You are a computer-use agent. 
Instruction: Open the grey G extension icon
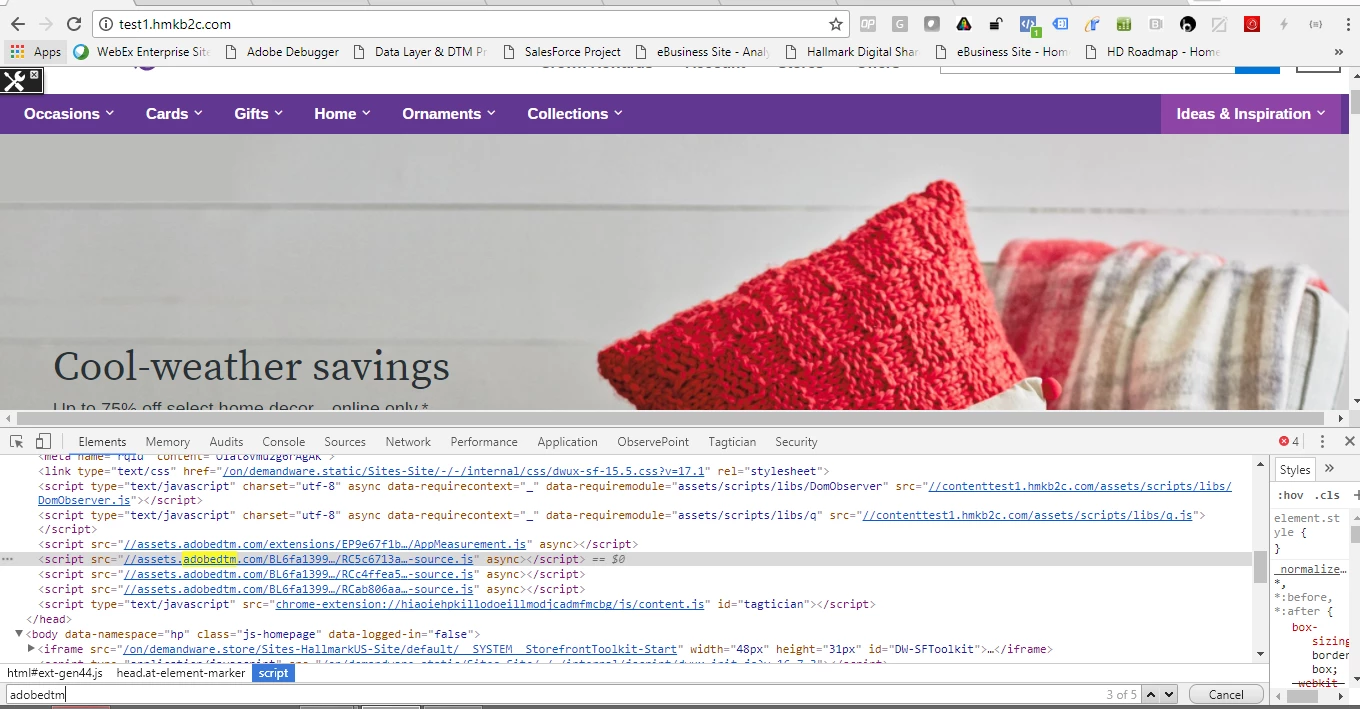tap(900, 24)
